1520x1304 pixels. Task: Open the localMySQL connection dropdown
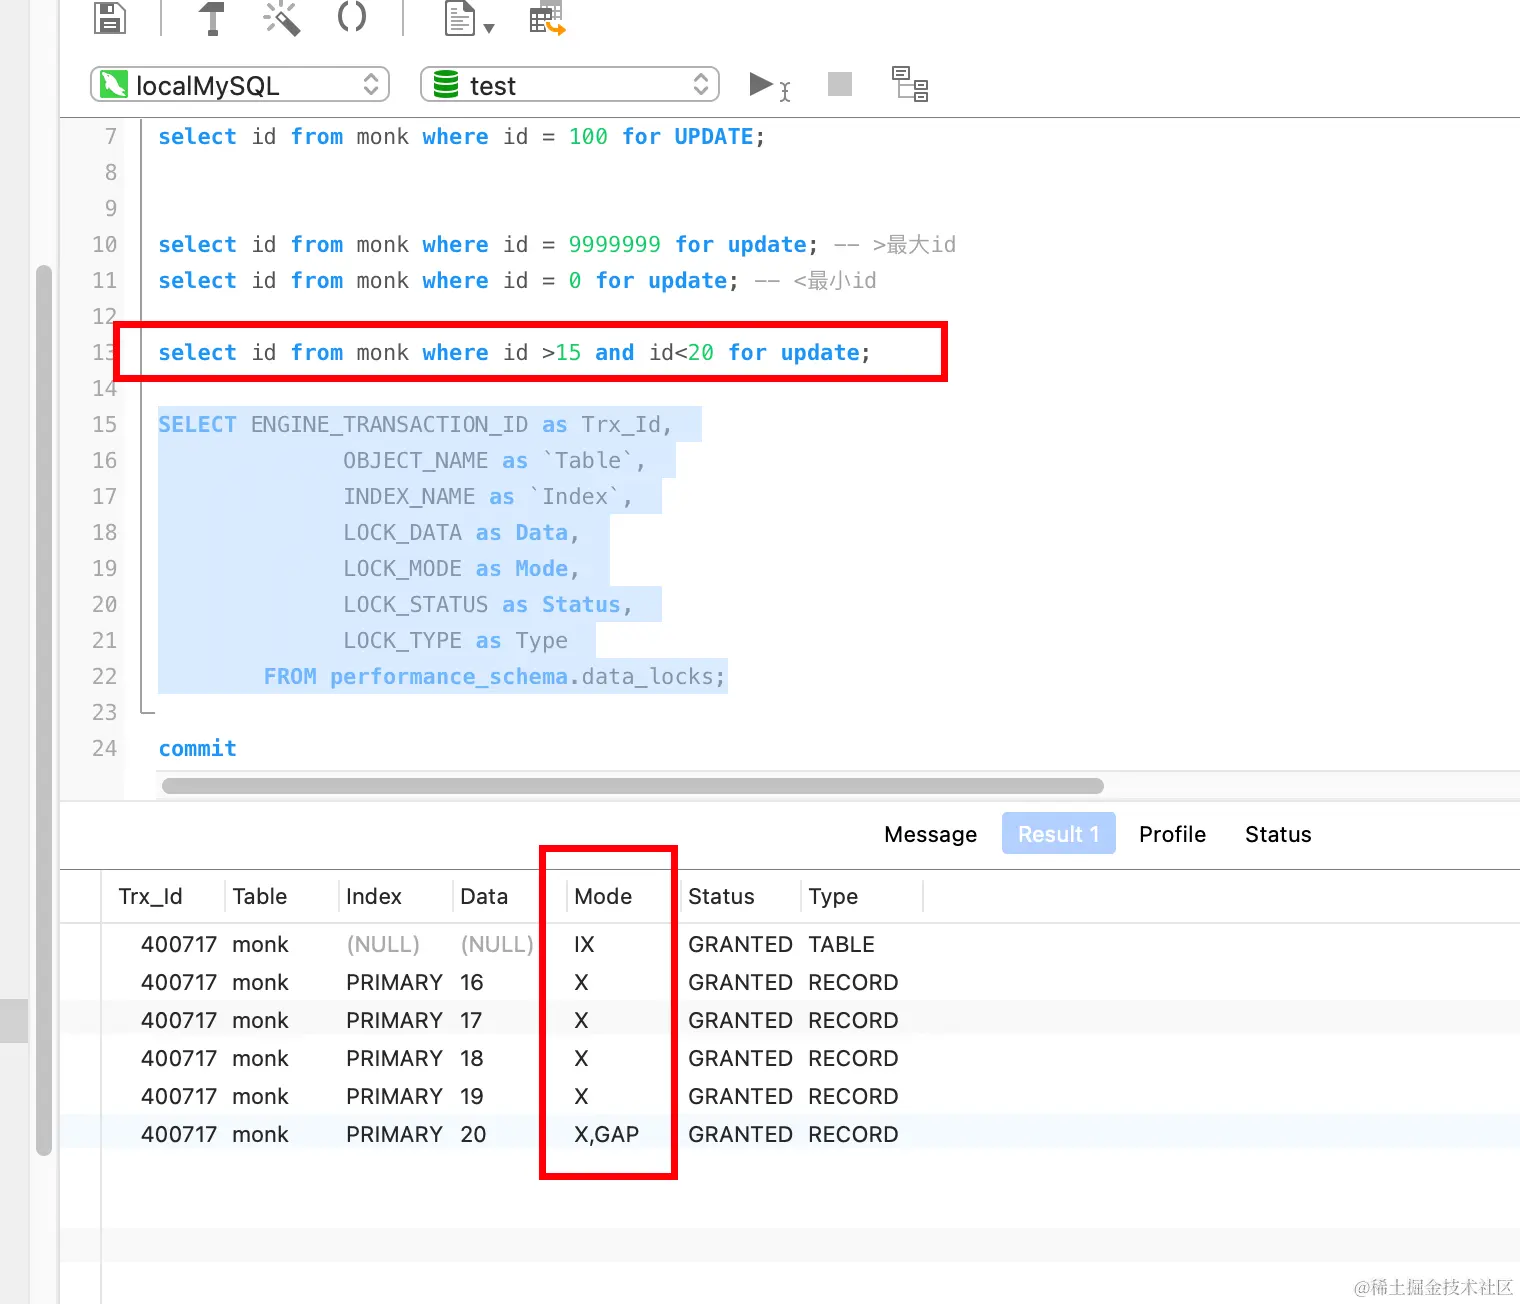(240, 85)
